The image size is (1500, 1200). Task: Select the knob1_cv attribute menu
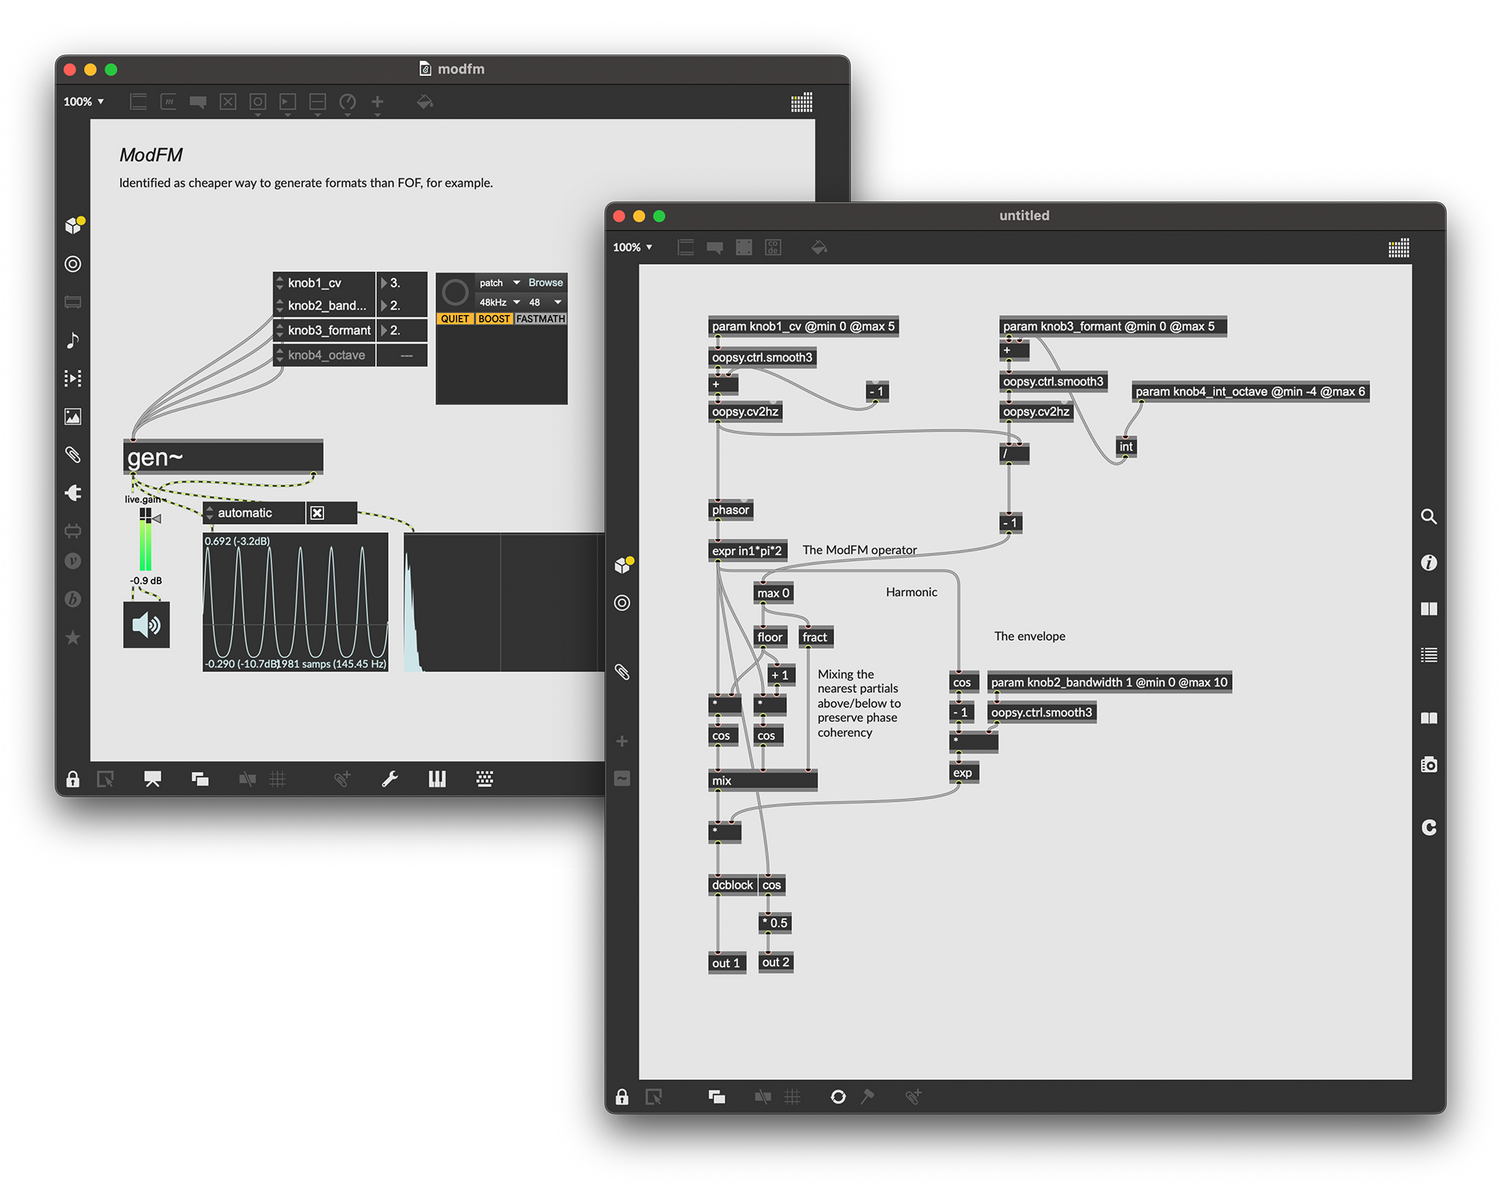(x=324, y=283)
